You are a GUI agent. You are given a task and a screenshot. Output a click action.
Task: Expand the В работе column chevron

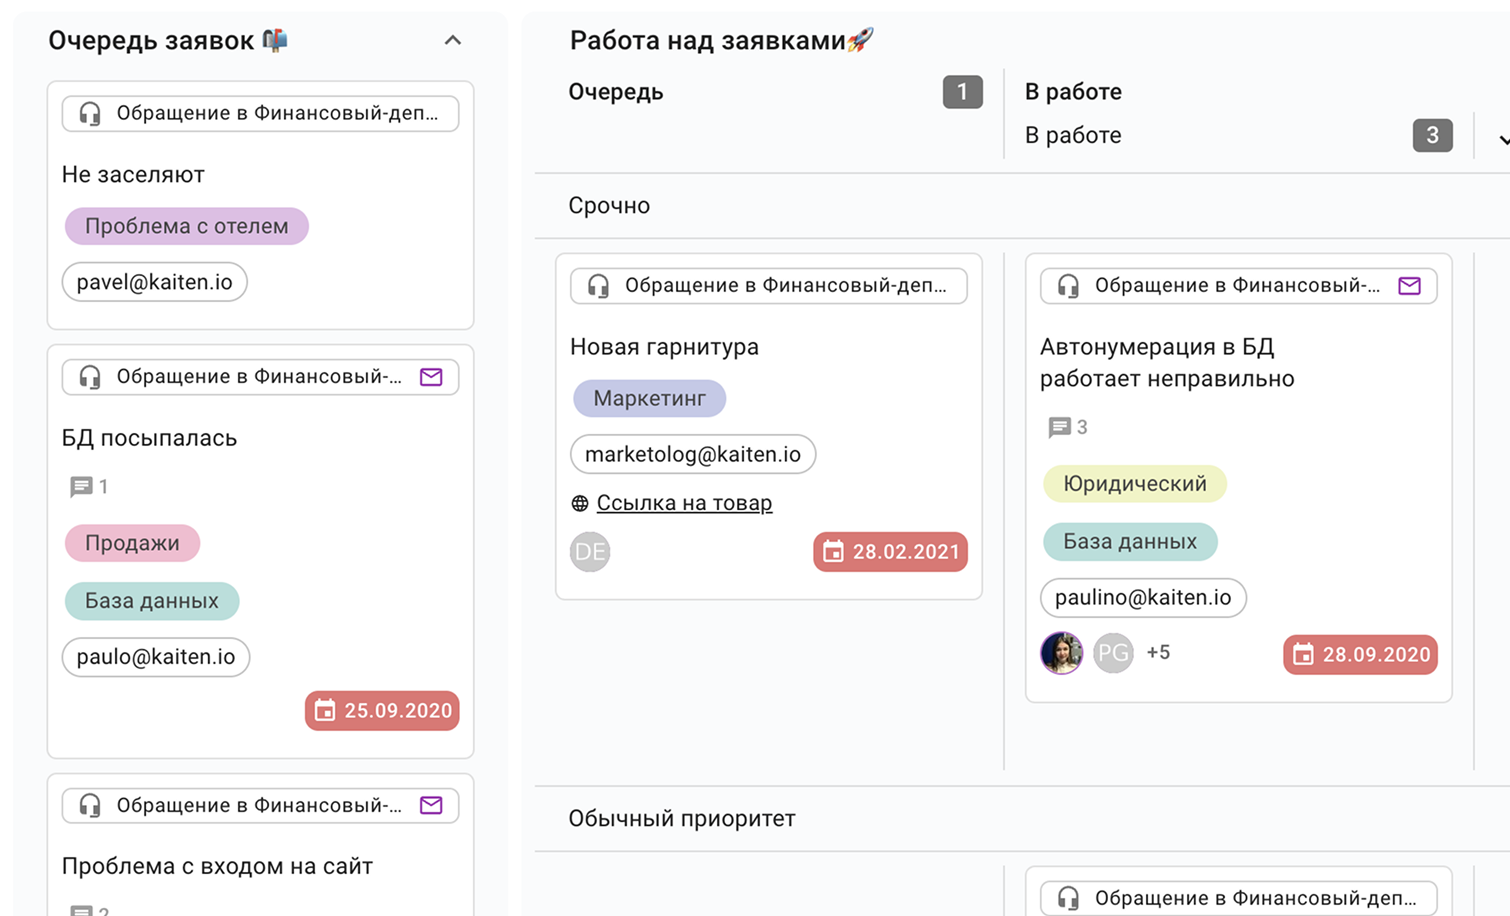point(1502,140)
